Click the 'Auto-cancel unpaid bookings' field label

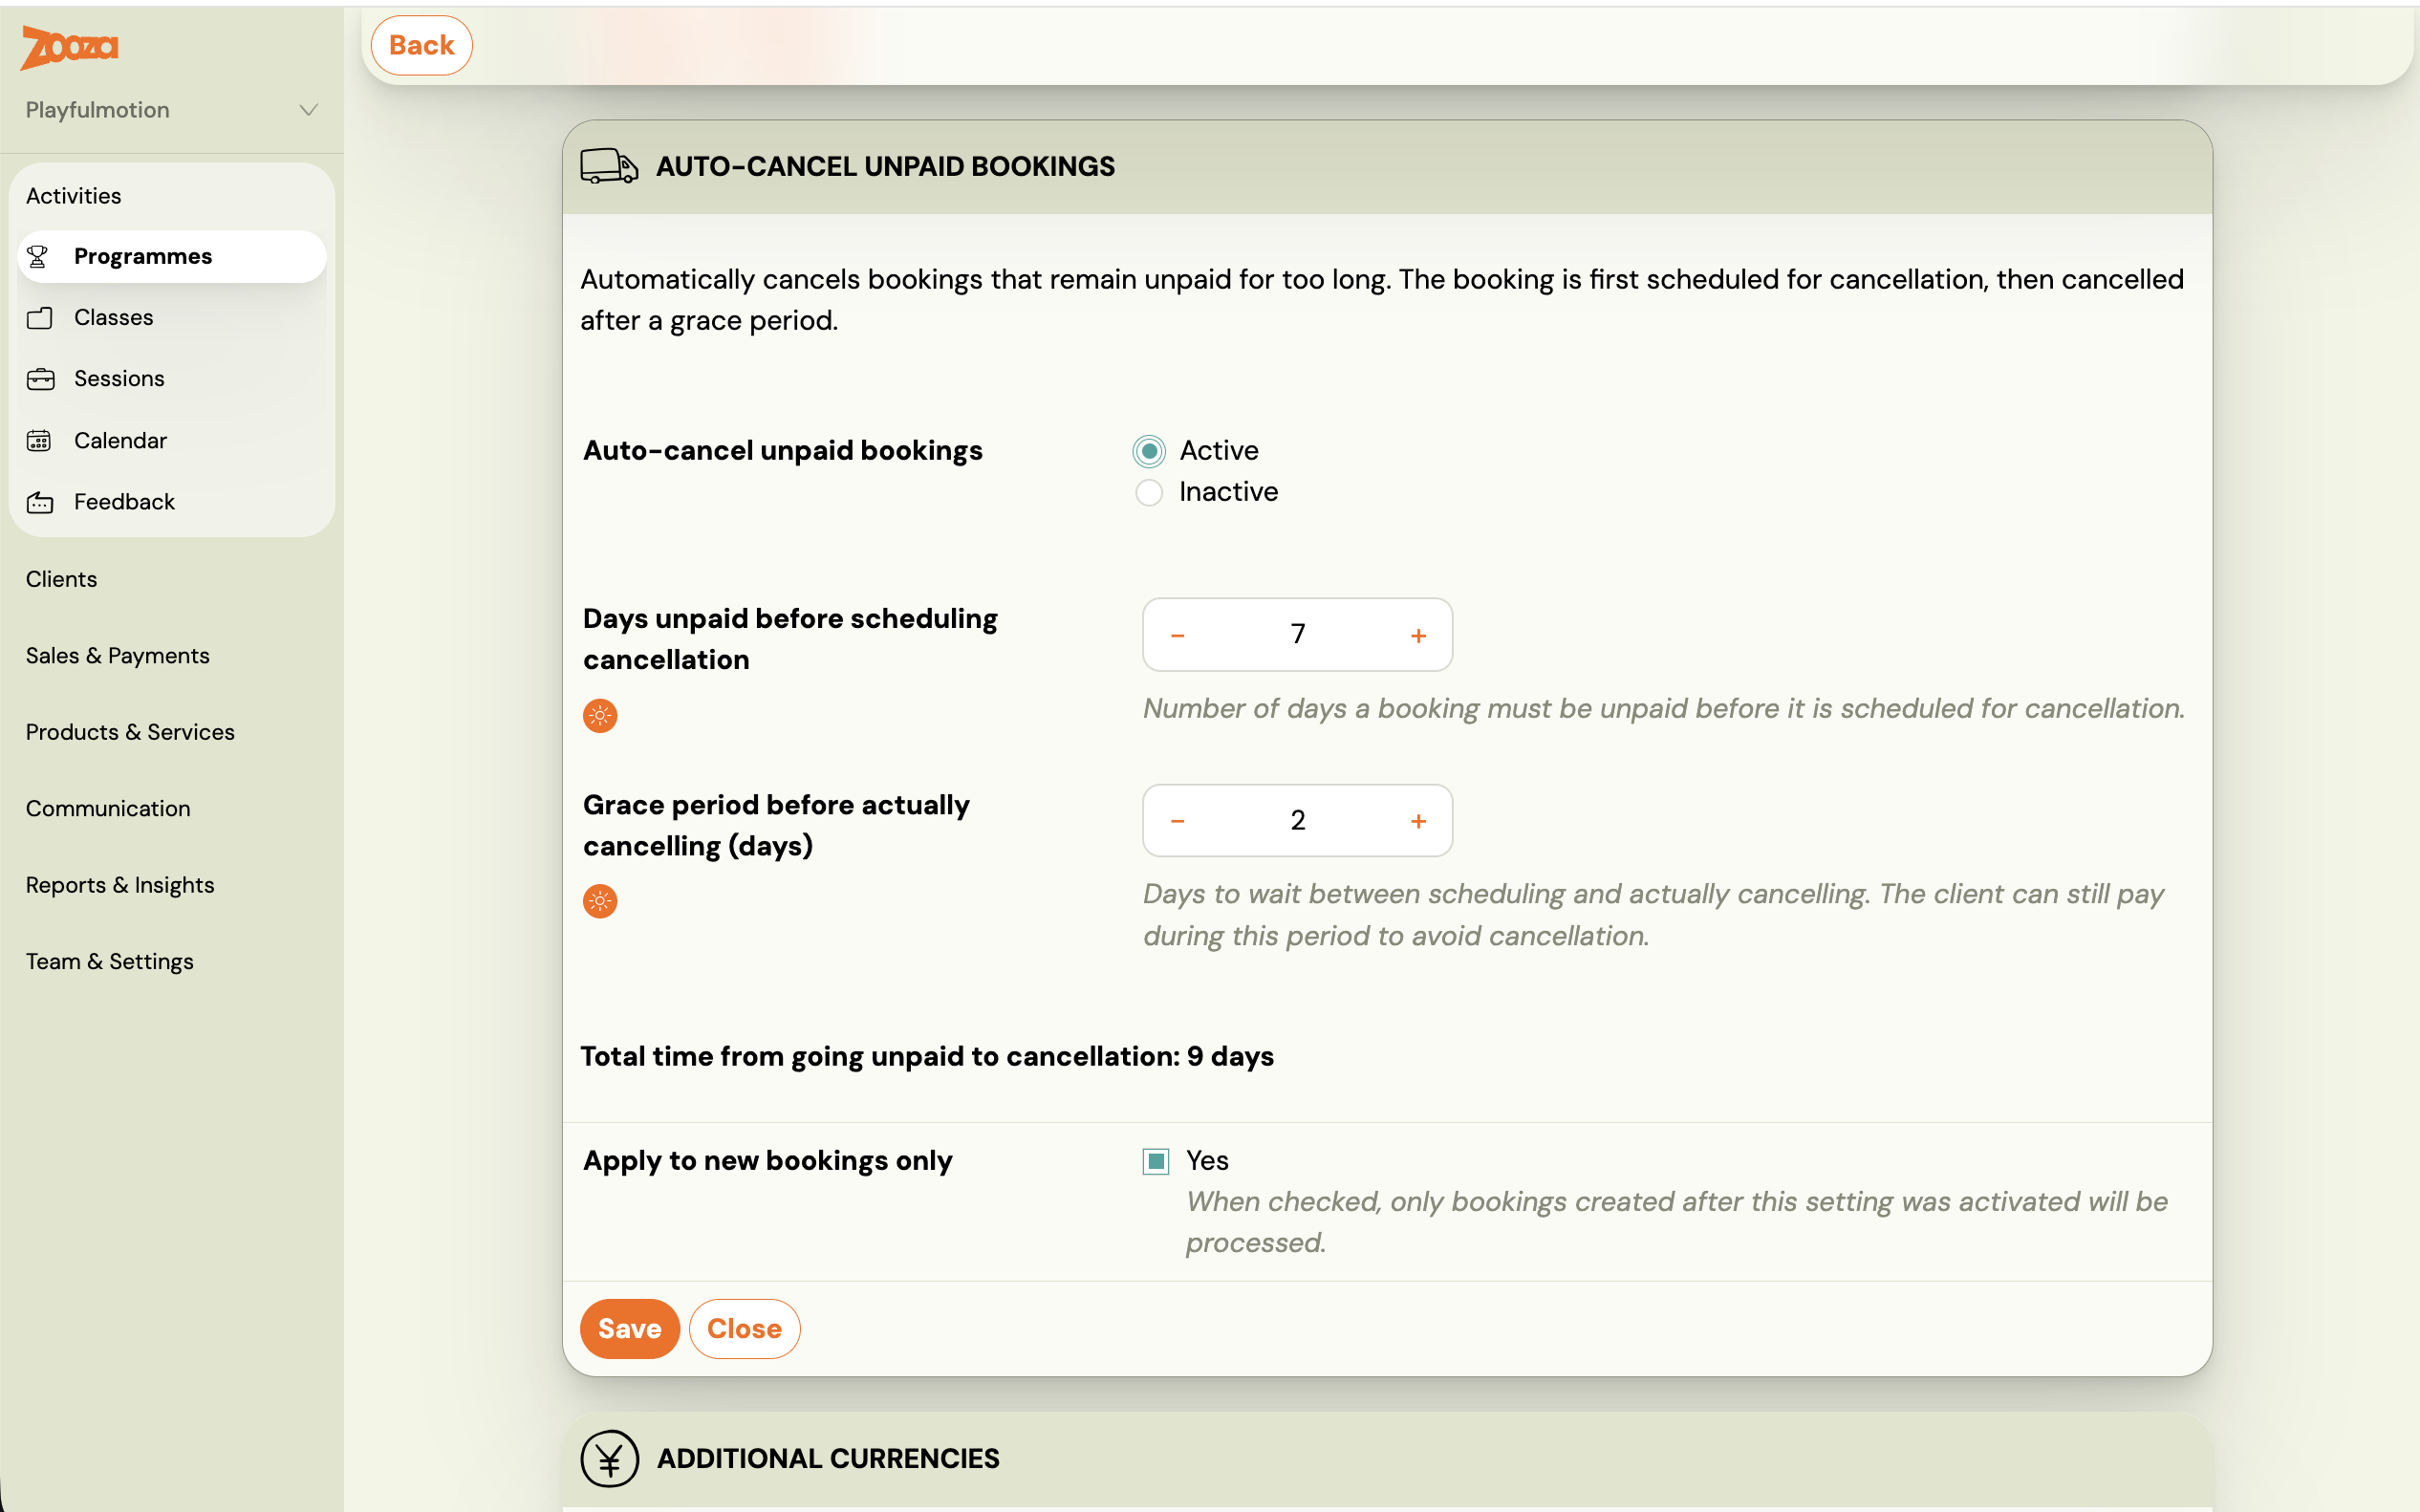[783, 451]
